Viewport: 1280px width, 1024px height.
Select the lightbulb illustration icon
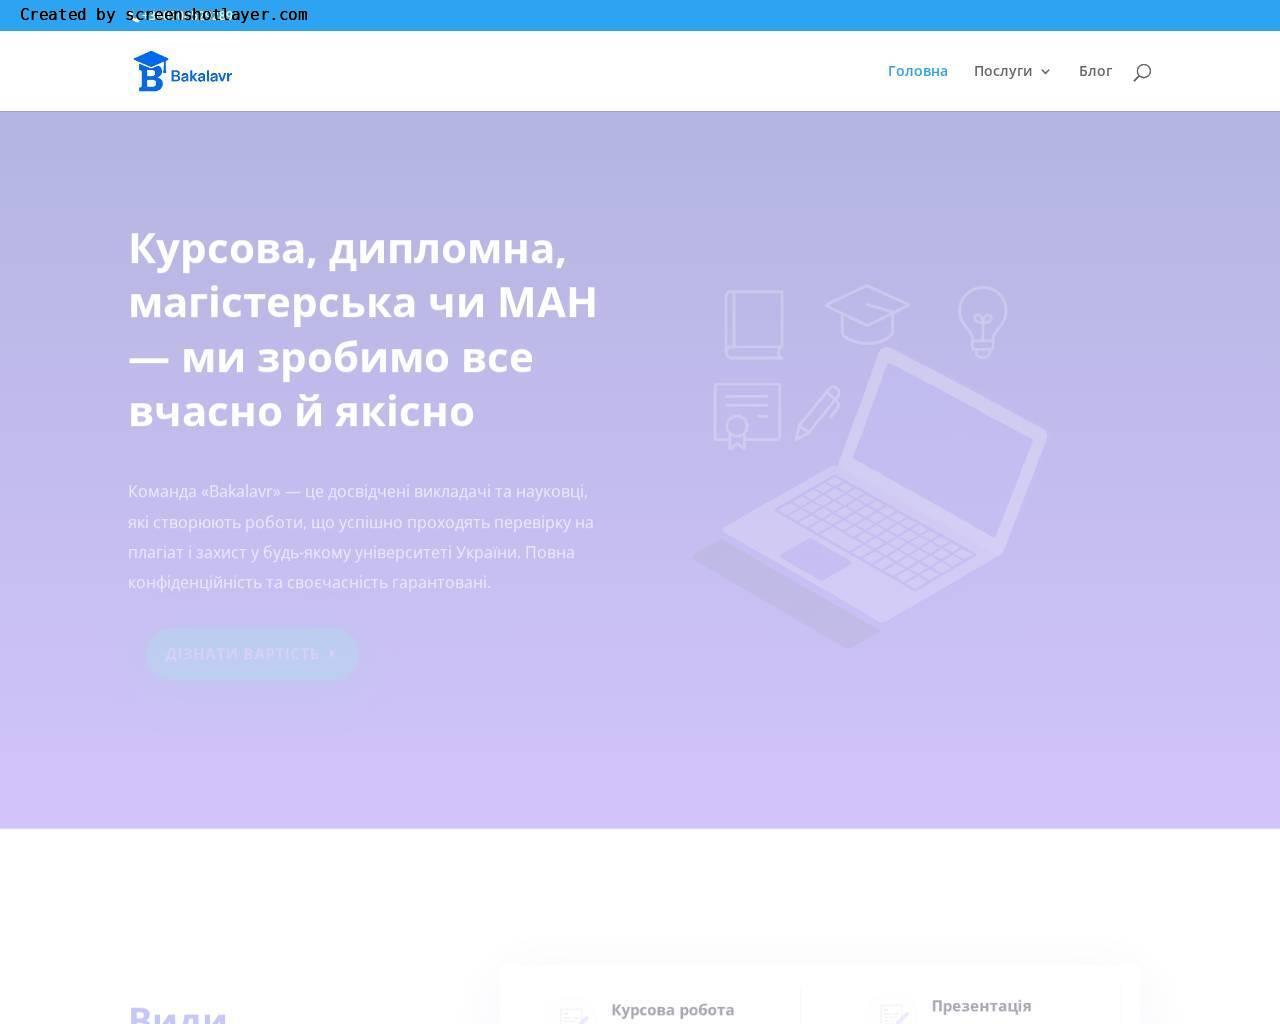(x=982, y=322)
